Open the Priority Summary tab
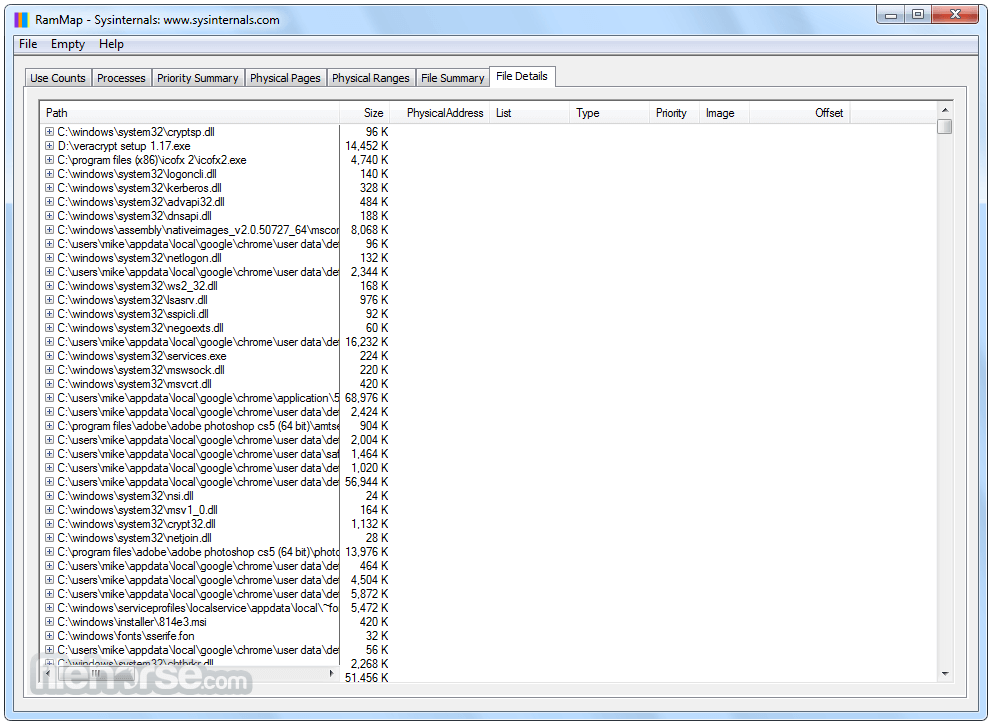This screenshot has width=992, height=725. [x=197, y=78]
